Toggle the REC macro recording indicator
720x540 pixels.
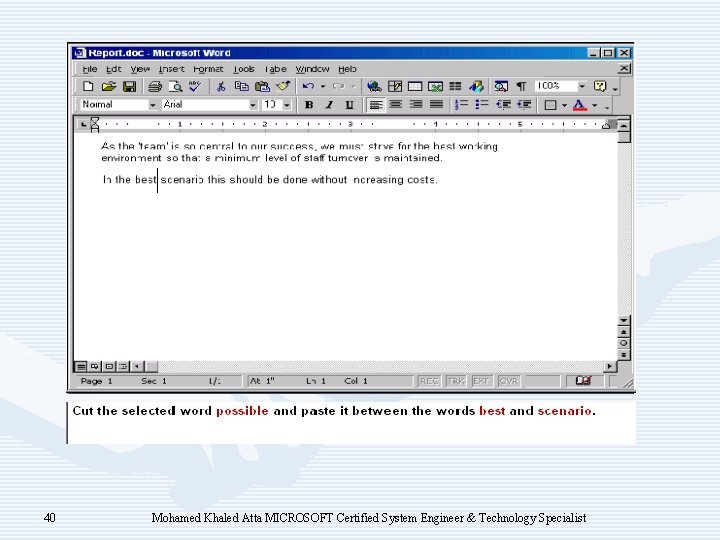pos(429,381)
